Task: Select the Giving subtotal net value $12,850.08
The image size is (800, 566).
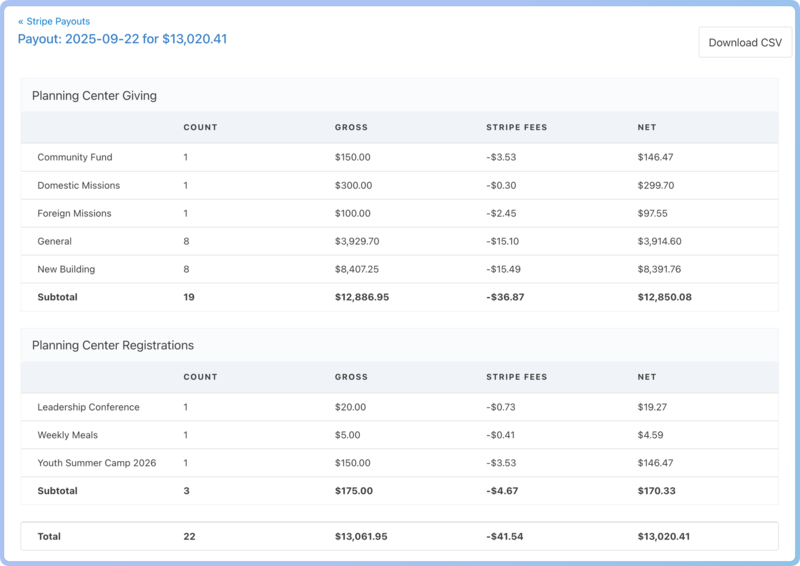Action: tap(664, 297)
